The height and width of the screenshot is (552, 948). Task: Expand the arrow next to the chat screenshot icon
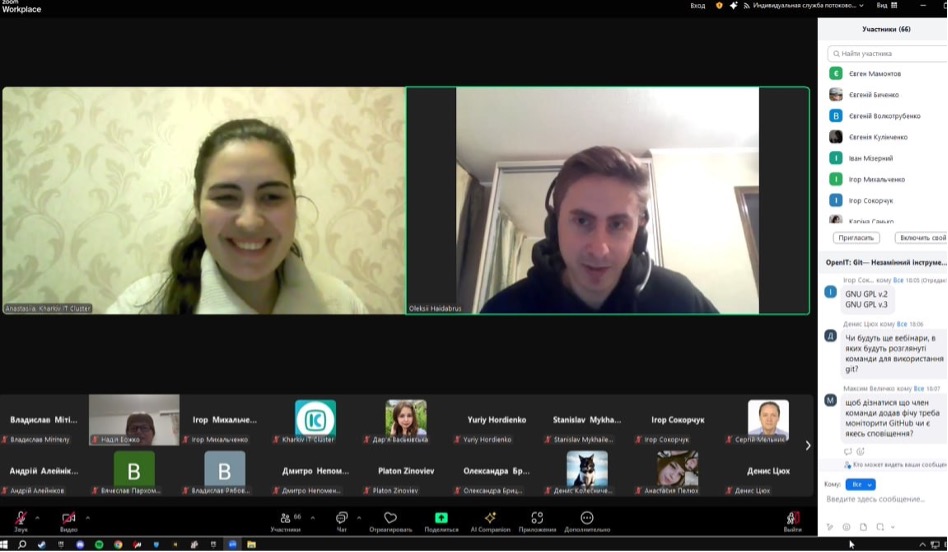coord(892,527)
